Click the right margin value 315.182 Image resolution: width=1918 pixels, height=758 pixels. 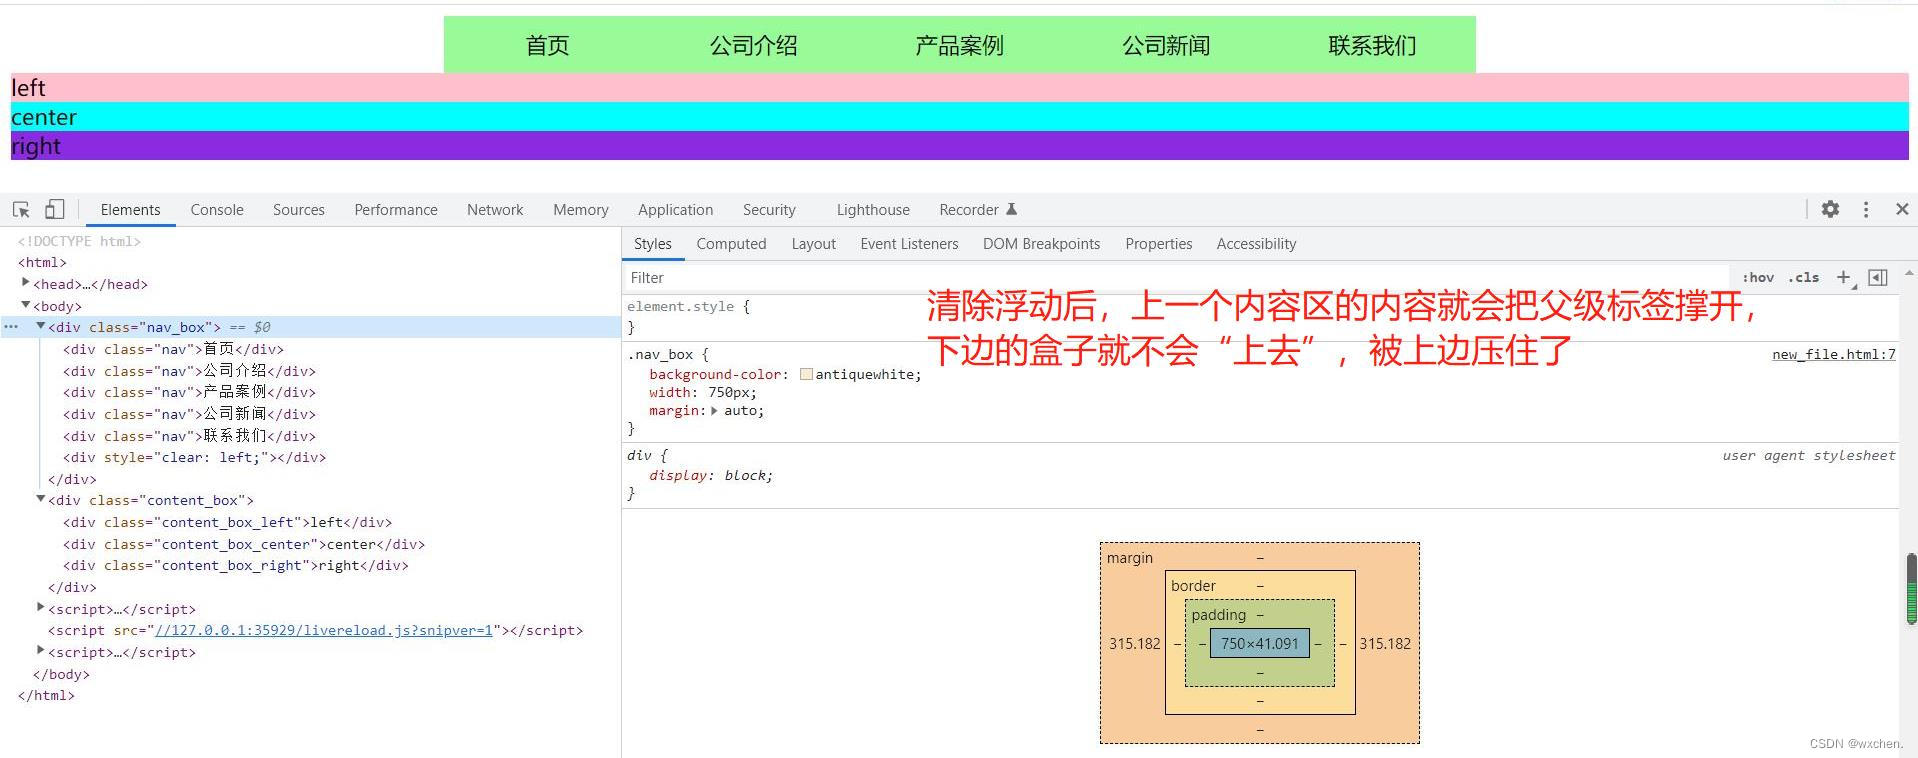[x=1385, y=643]
